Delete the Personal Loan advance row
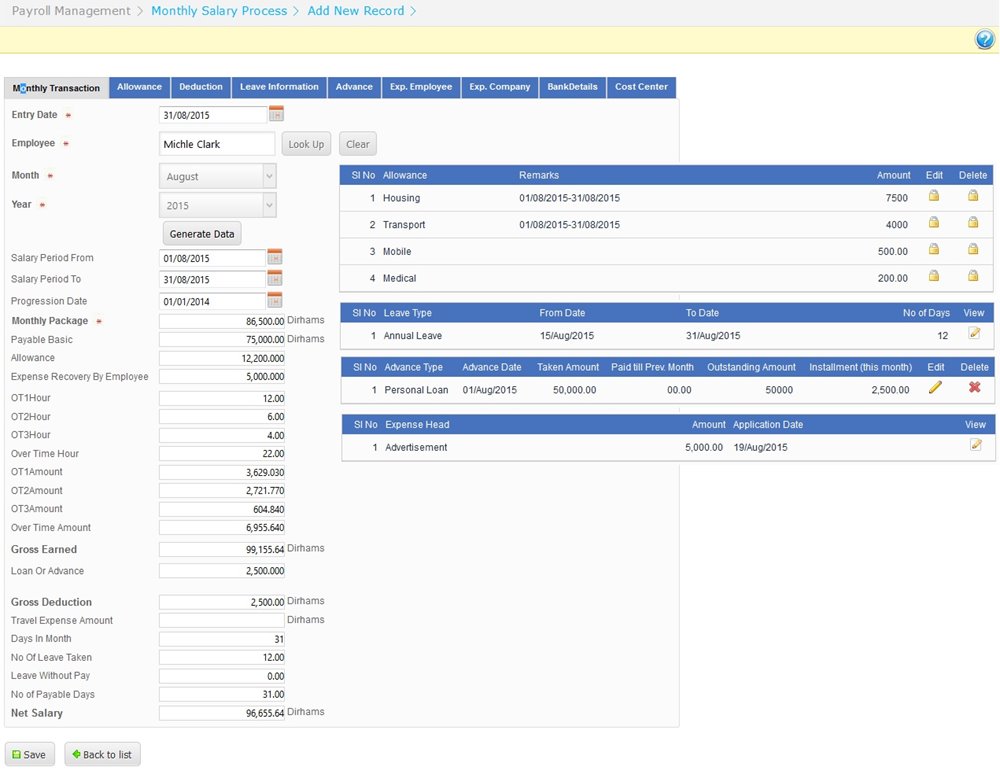 point(974,387)
